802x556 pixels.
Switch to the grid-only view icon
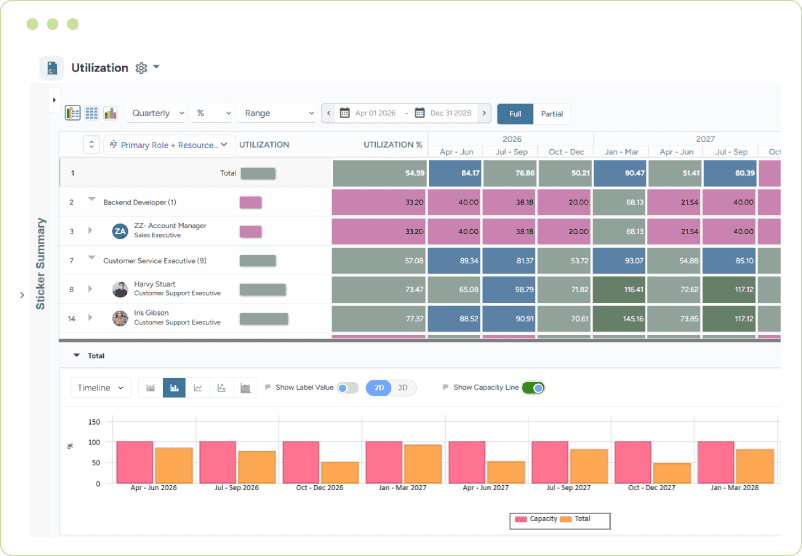point(92,113)
